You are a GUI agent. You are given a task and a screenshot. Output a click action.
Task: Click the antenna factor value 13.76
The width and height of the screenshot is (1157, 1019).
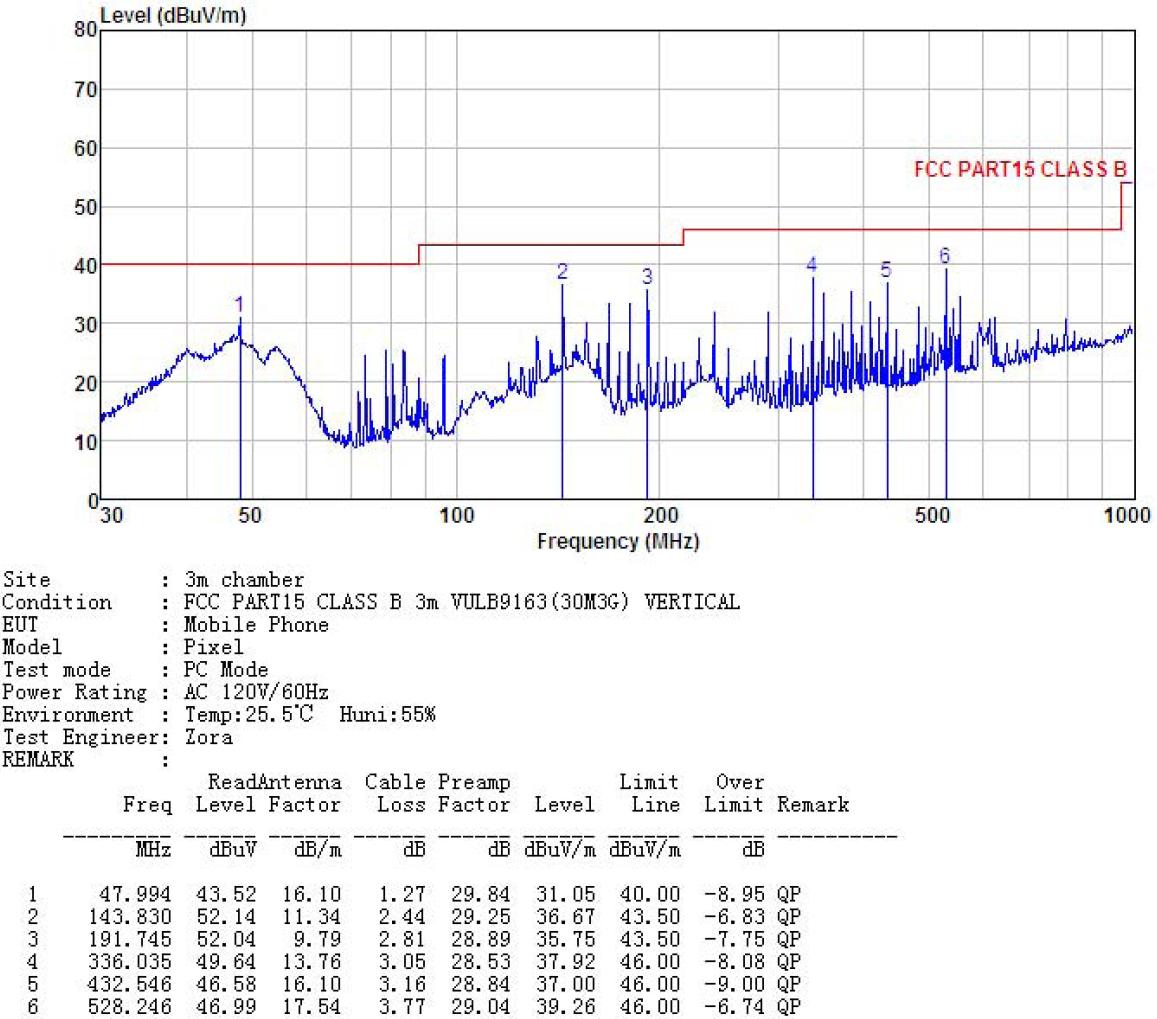pos(311,961)
